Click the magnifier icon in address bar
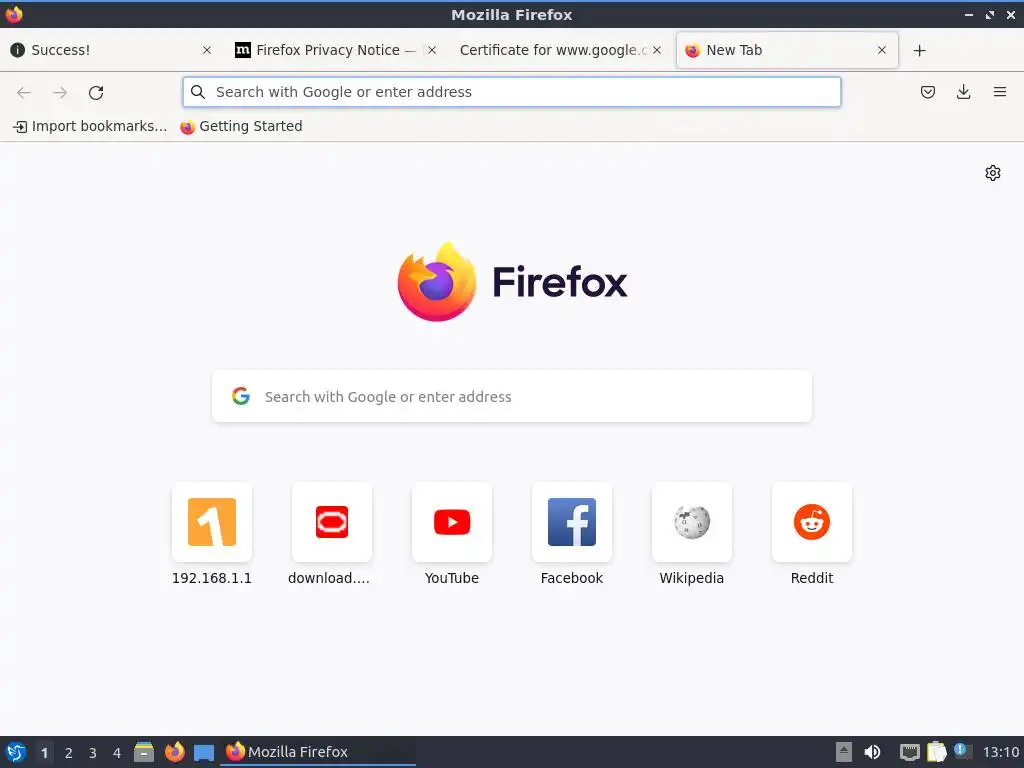This screenshot has width=1024, height=768. click(x=198, y=92)
